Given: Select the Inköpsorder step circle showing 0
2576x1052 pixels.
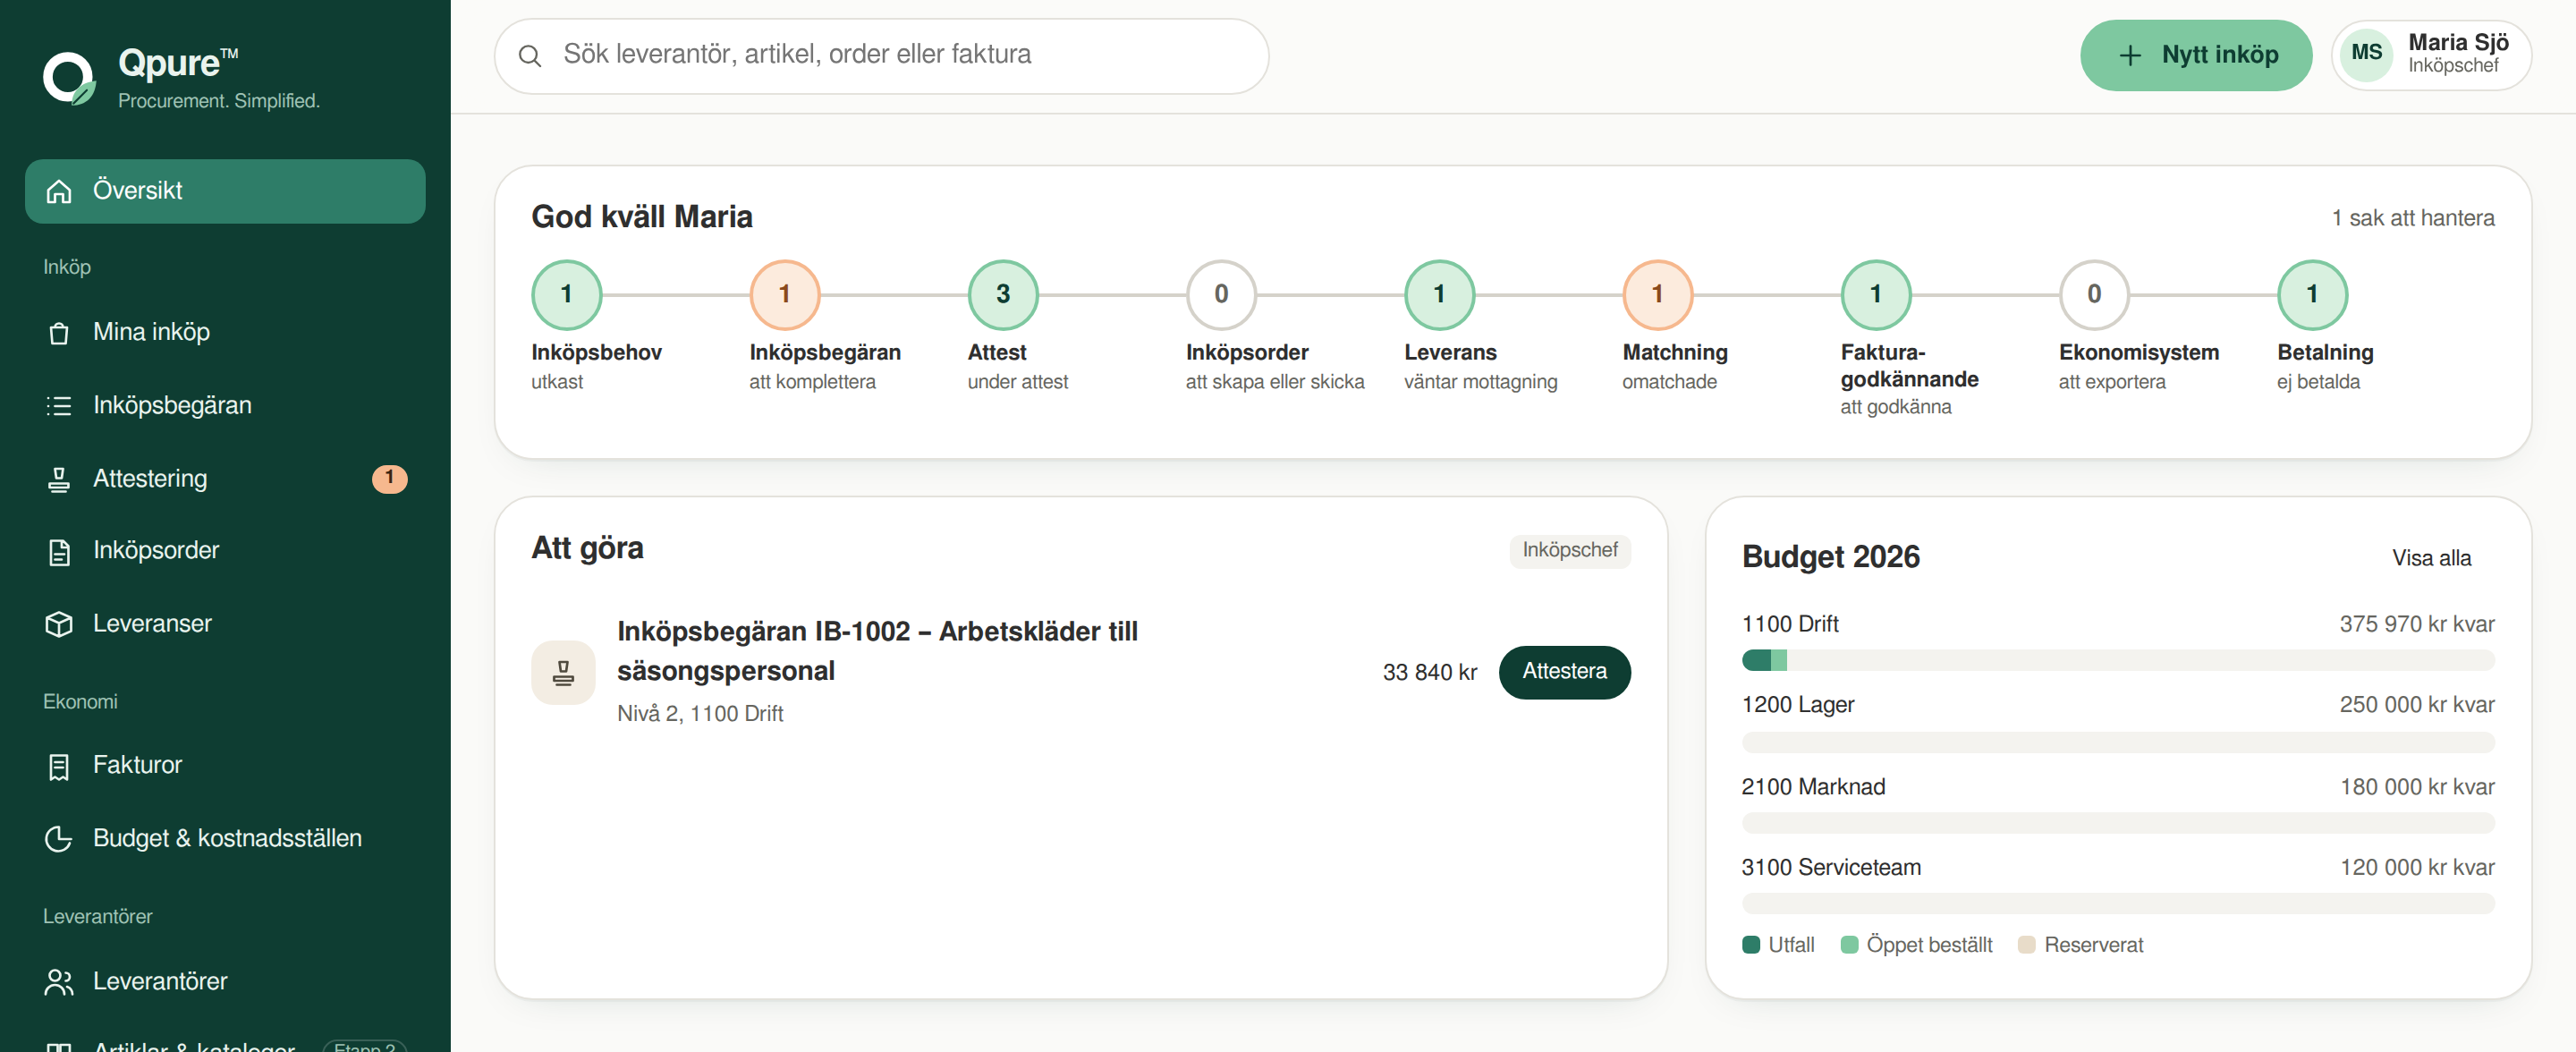Looking at the screenshot, I should coord(1220,295).
